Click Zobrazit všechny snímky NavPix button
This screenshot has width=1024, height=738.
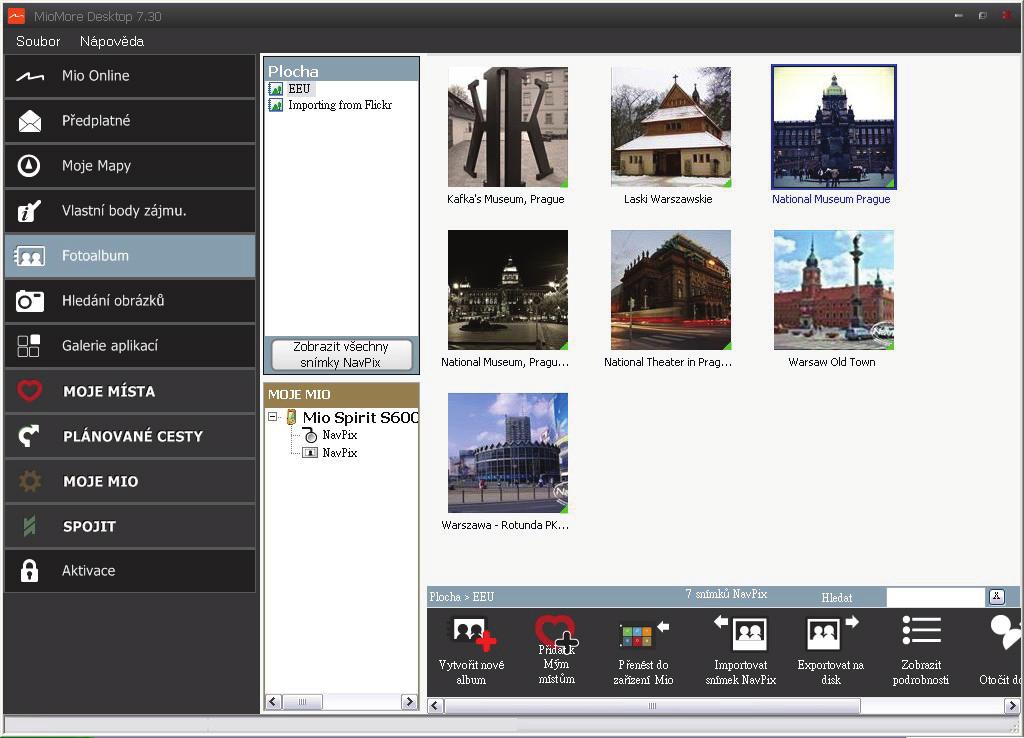pyautogui.click(x=341, y=355)
